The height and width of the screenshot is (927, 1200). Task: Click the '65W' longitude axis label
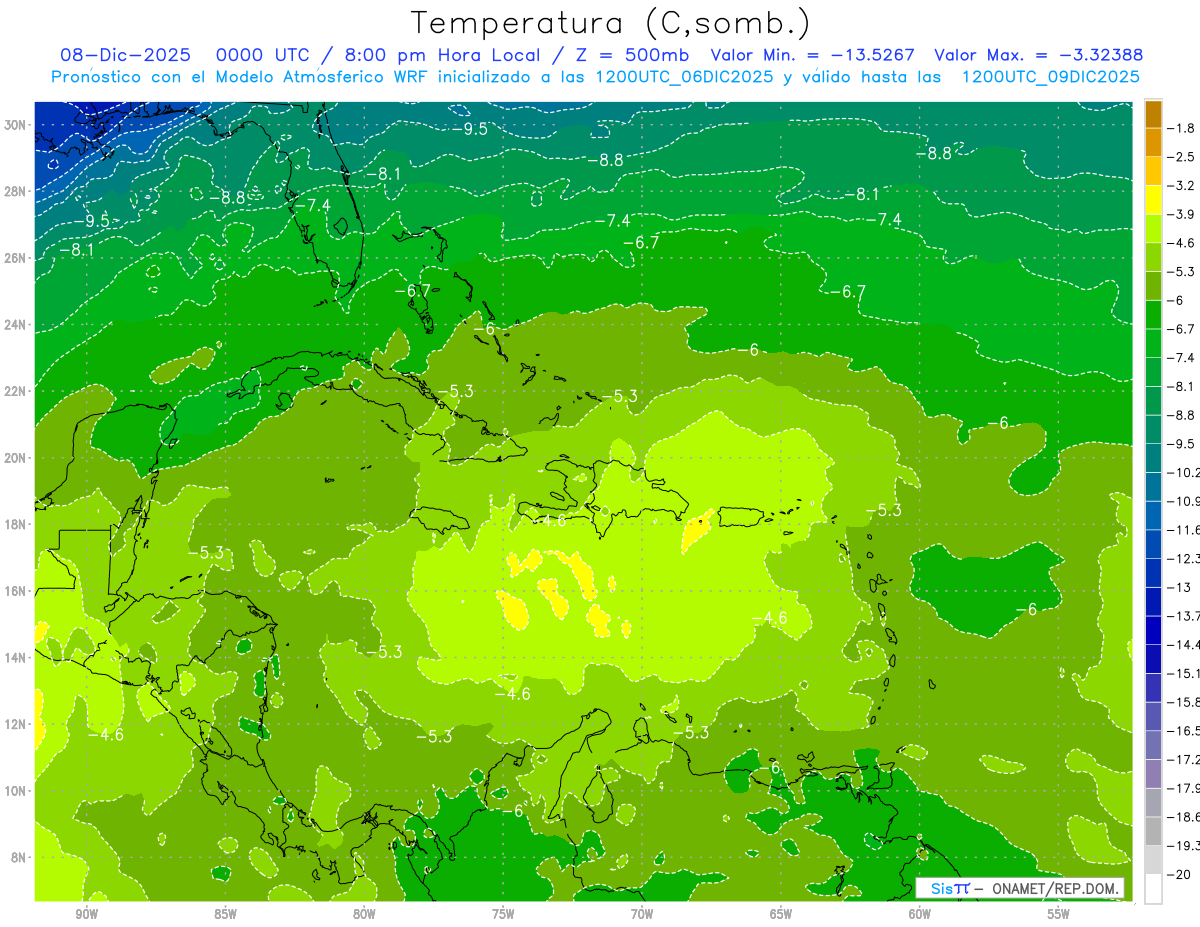tap(781, 914)
